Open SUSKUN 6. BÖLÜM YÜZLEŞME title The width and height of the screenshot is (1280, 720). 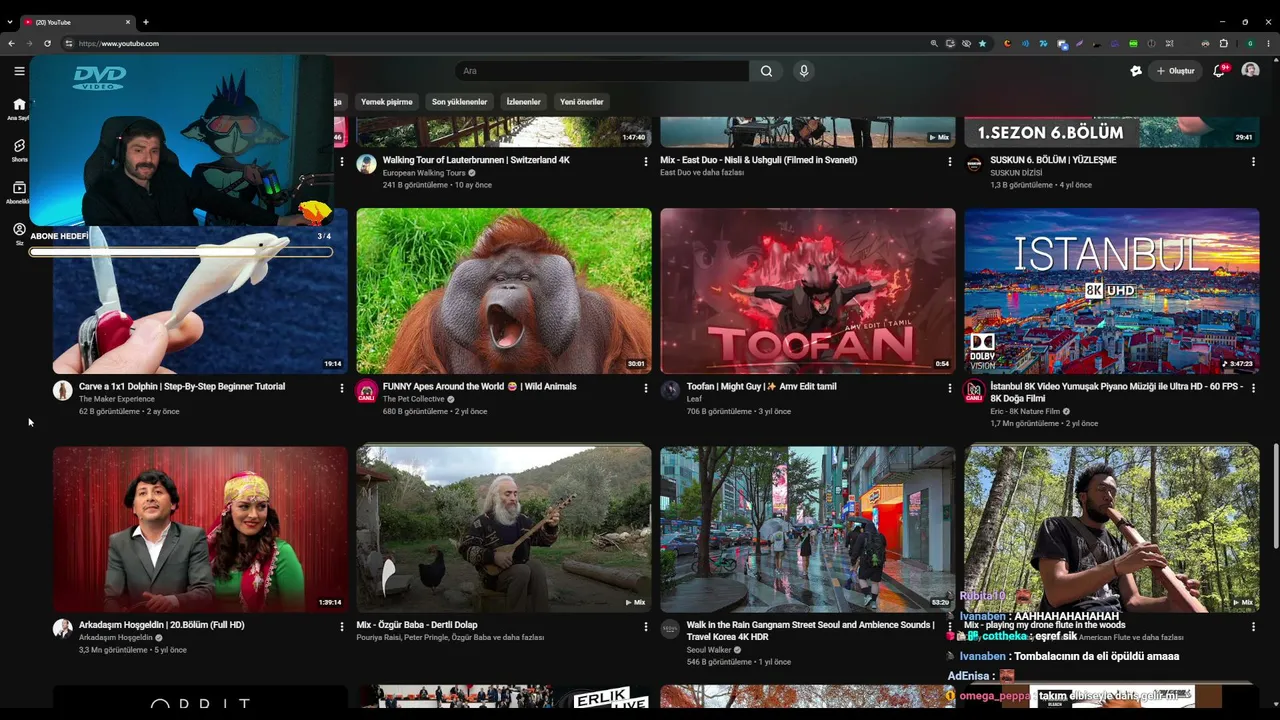(1053, 160)
